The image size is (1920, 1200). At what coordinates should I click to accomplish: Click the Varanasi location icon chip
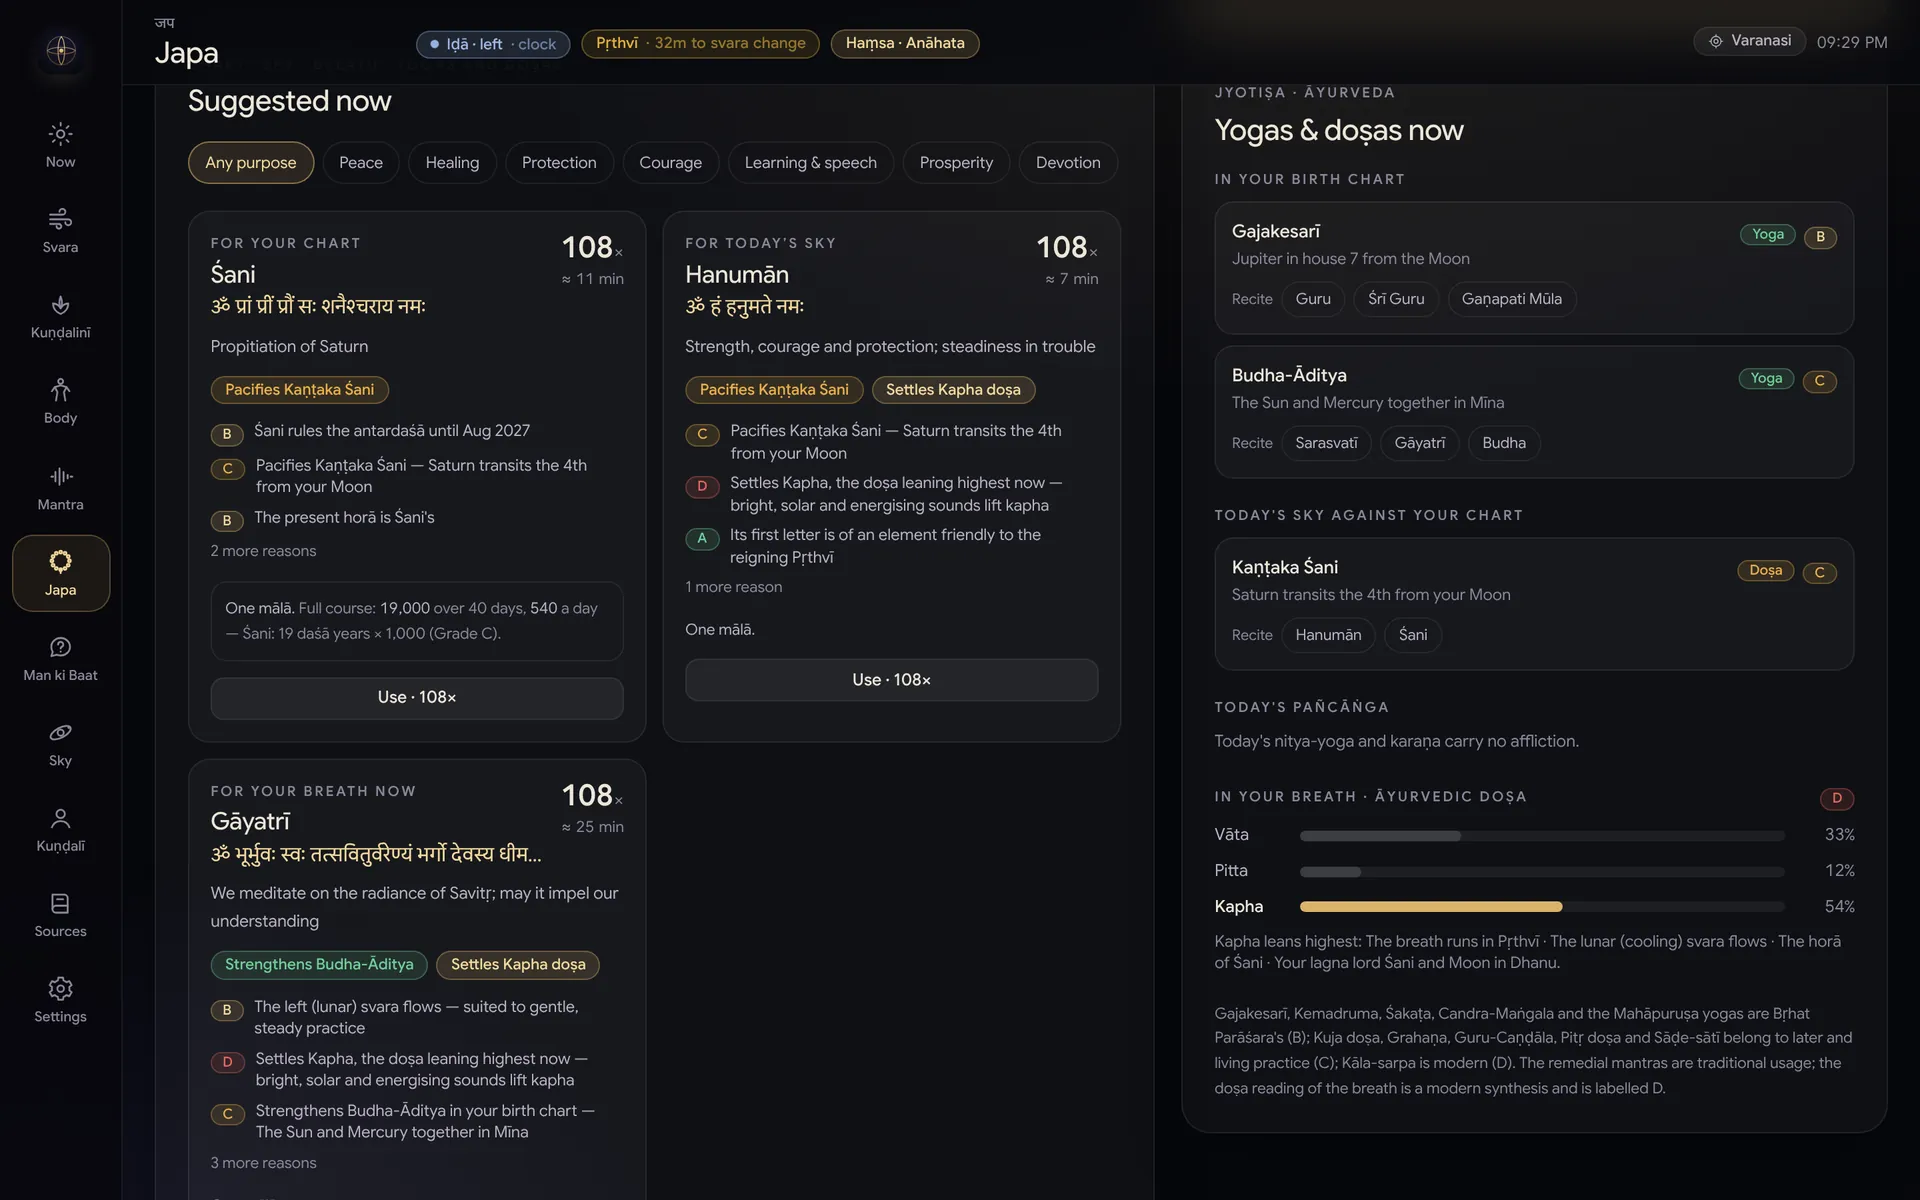point(1749,41)
